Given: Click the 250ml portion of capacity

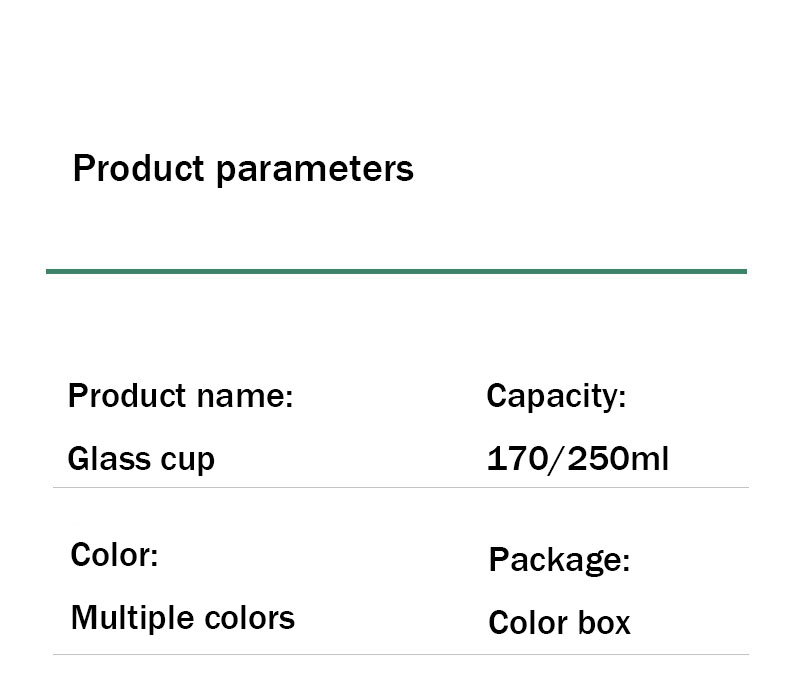Looking at the screenshot, I should pos(618,459).
